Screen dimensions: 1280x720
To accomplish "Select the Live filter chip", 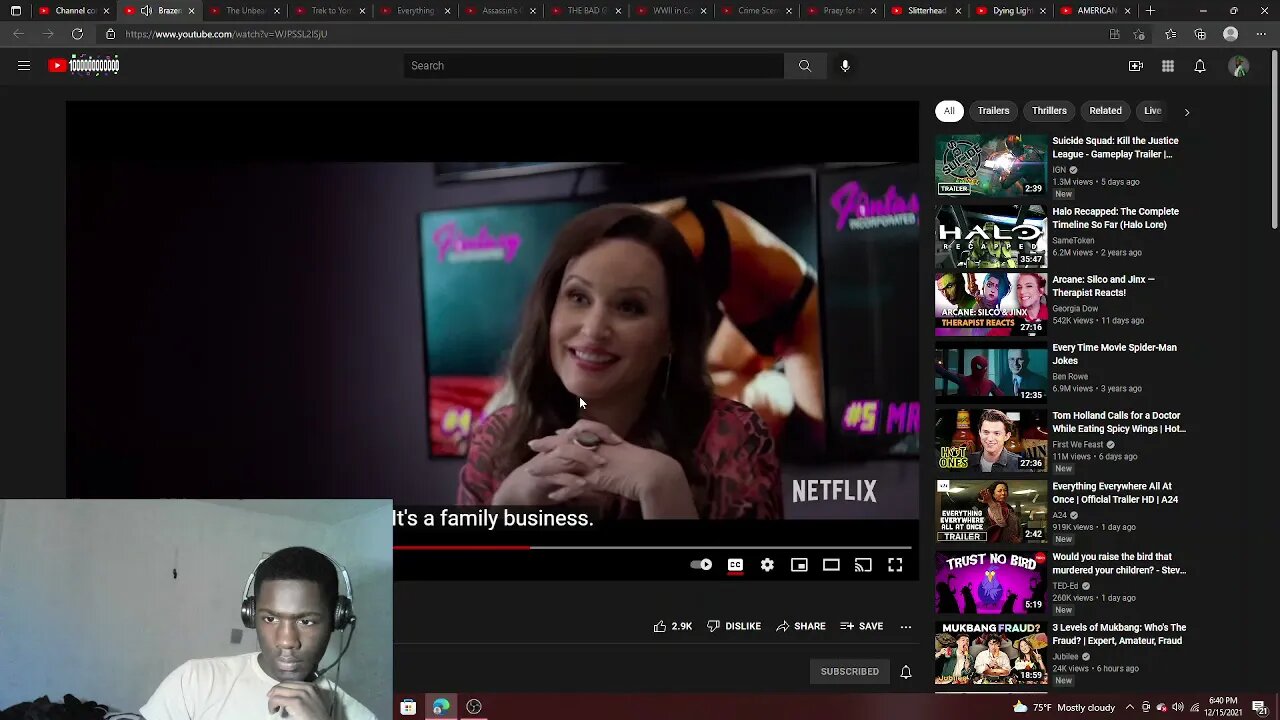I will 1152,111.
